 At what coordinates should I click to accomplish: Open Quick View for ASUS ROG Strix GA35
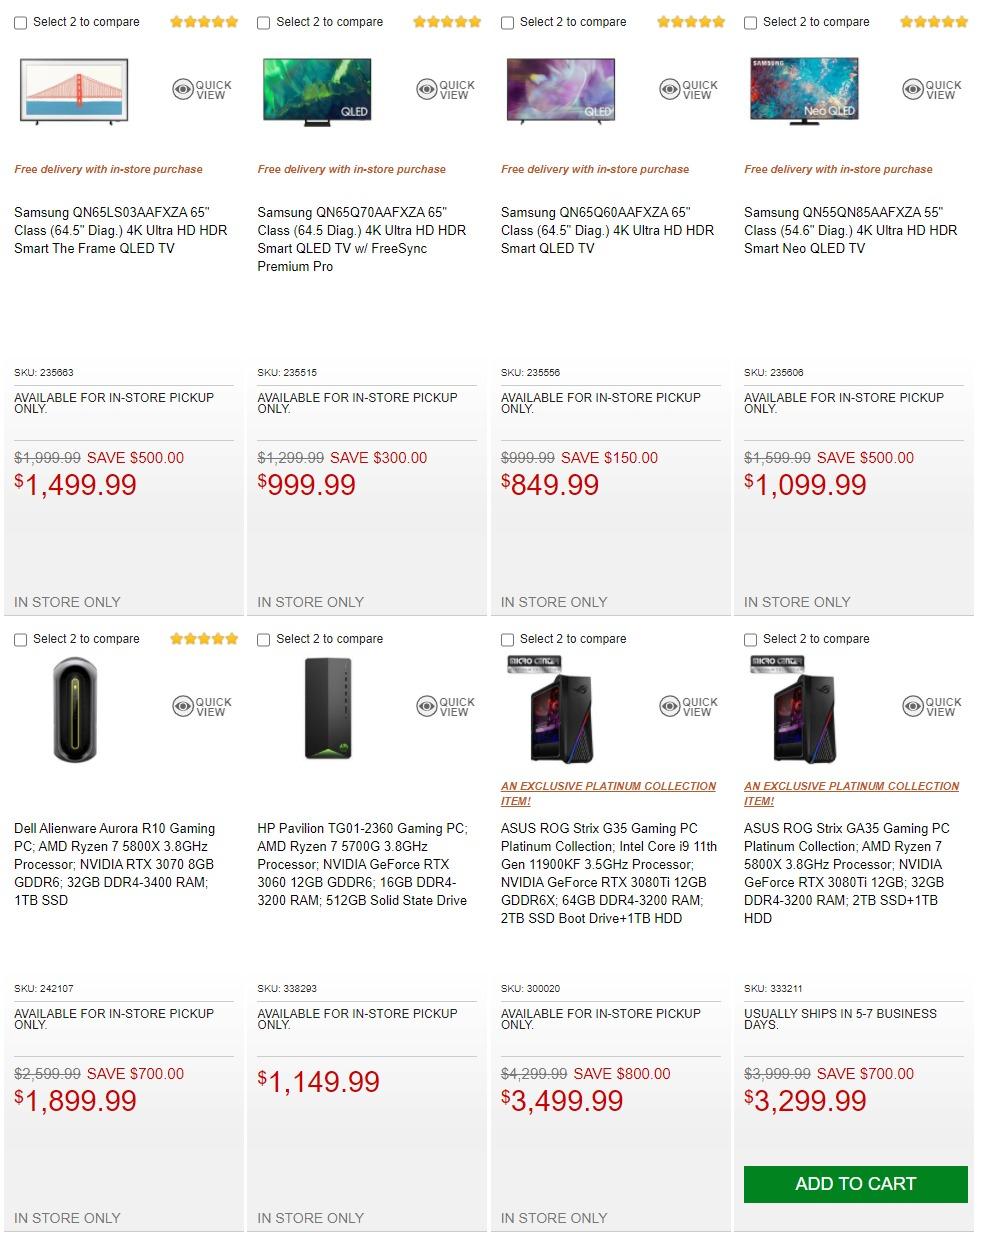click(x=932, y=707)
